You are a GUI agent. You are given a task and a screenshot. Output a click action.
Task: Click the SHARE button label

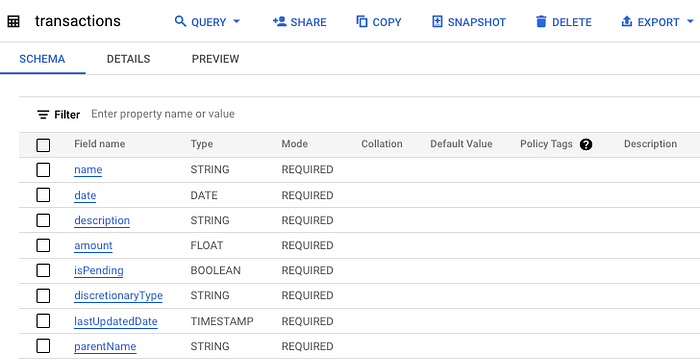(x=308, y=22)
